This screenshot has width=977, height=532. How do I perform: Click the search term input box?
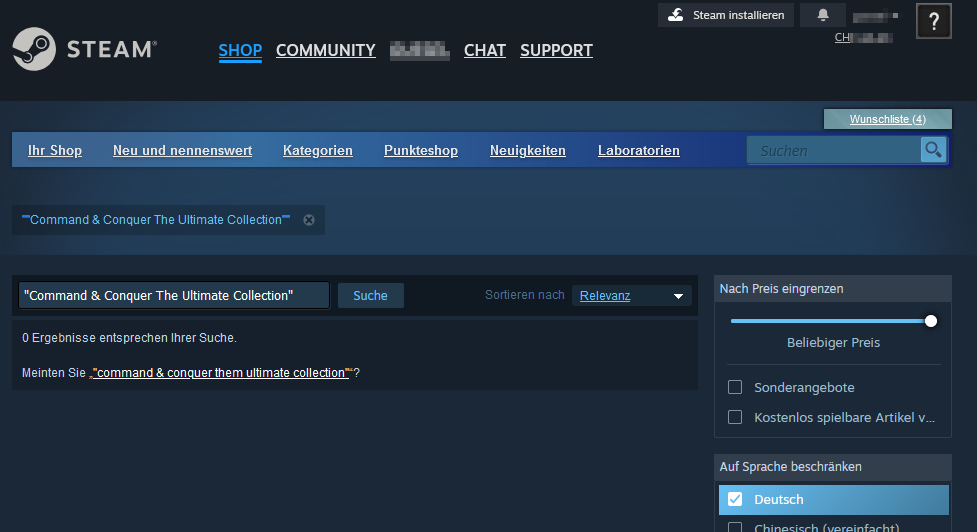click(x=174, y=295)
